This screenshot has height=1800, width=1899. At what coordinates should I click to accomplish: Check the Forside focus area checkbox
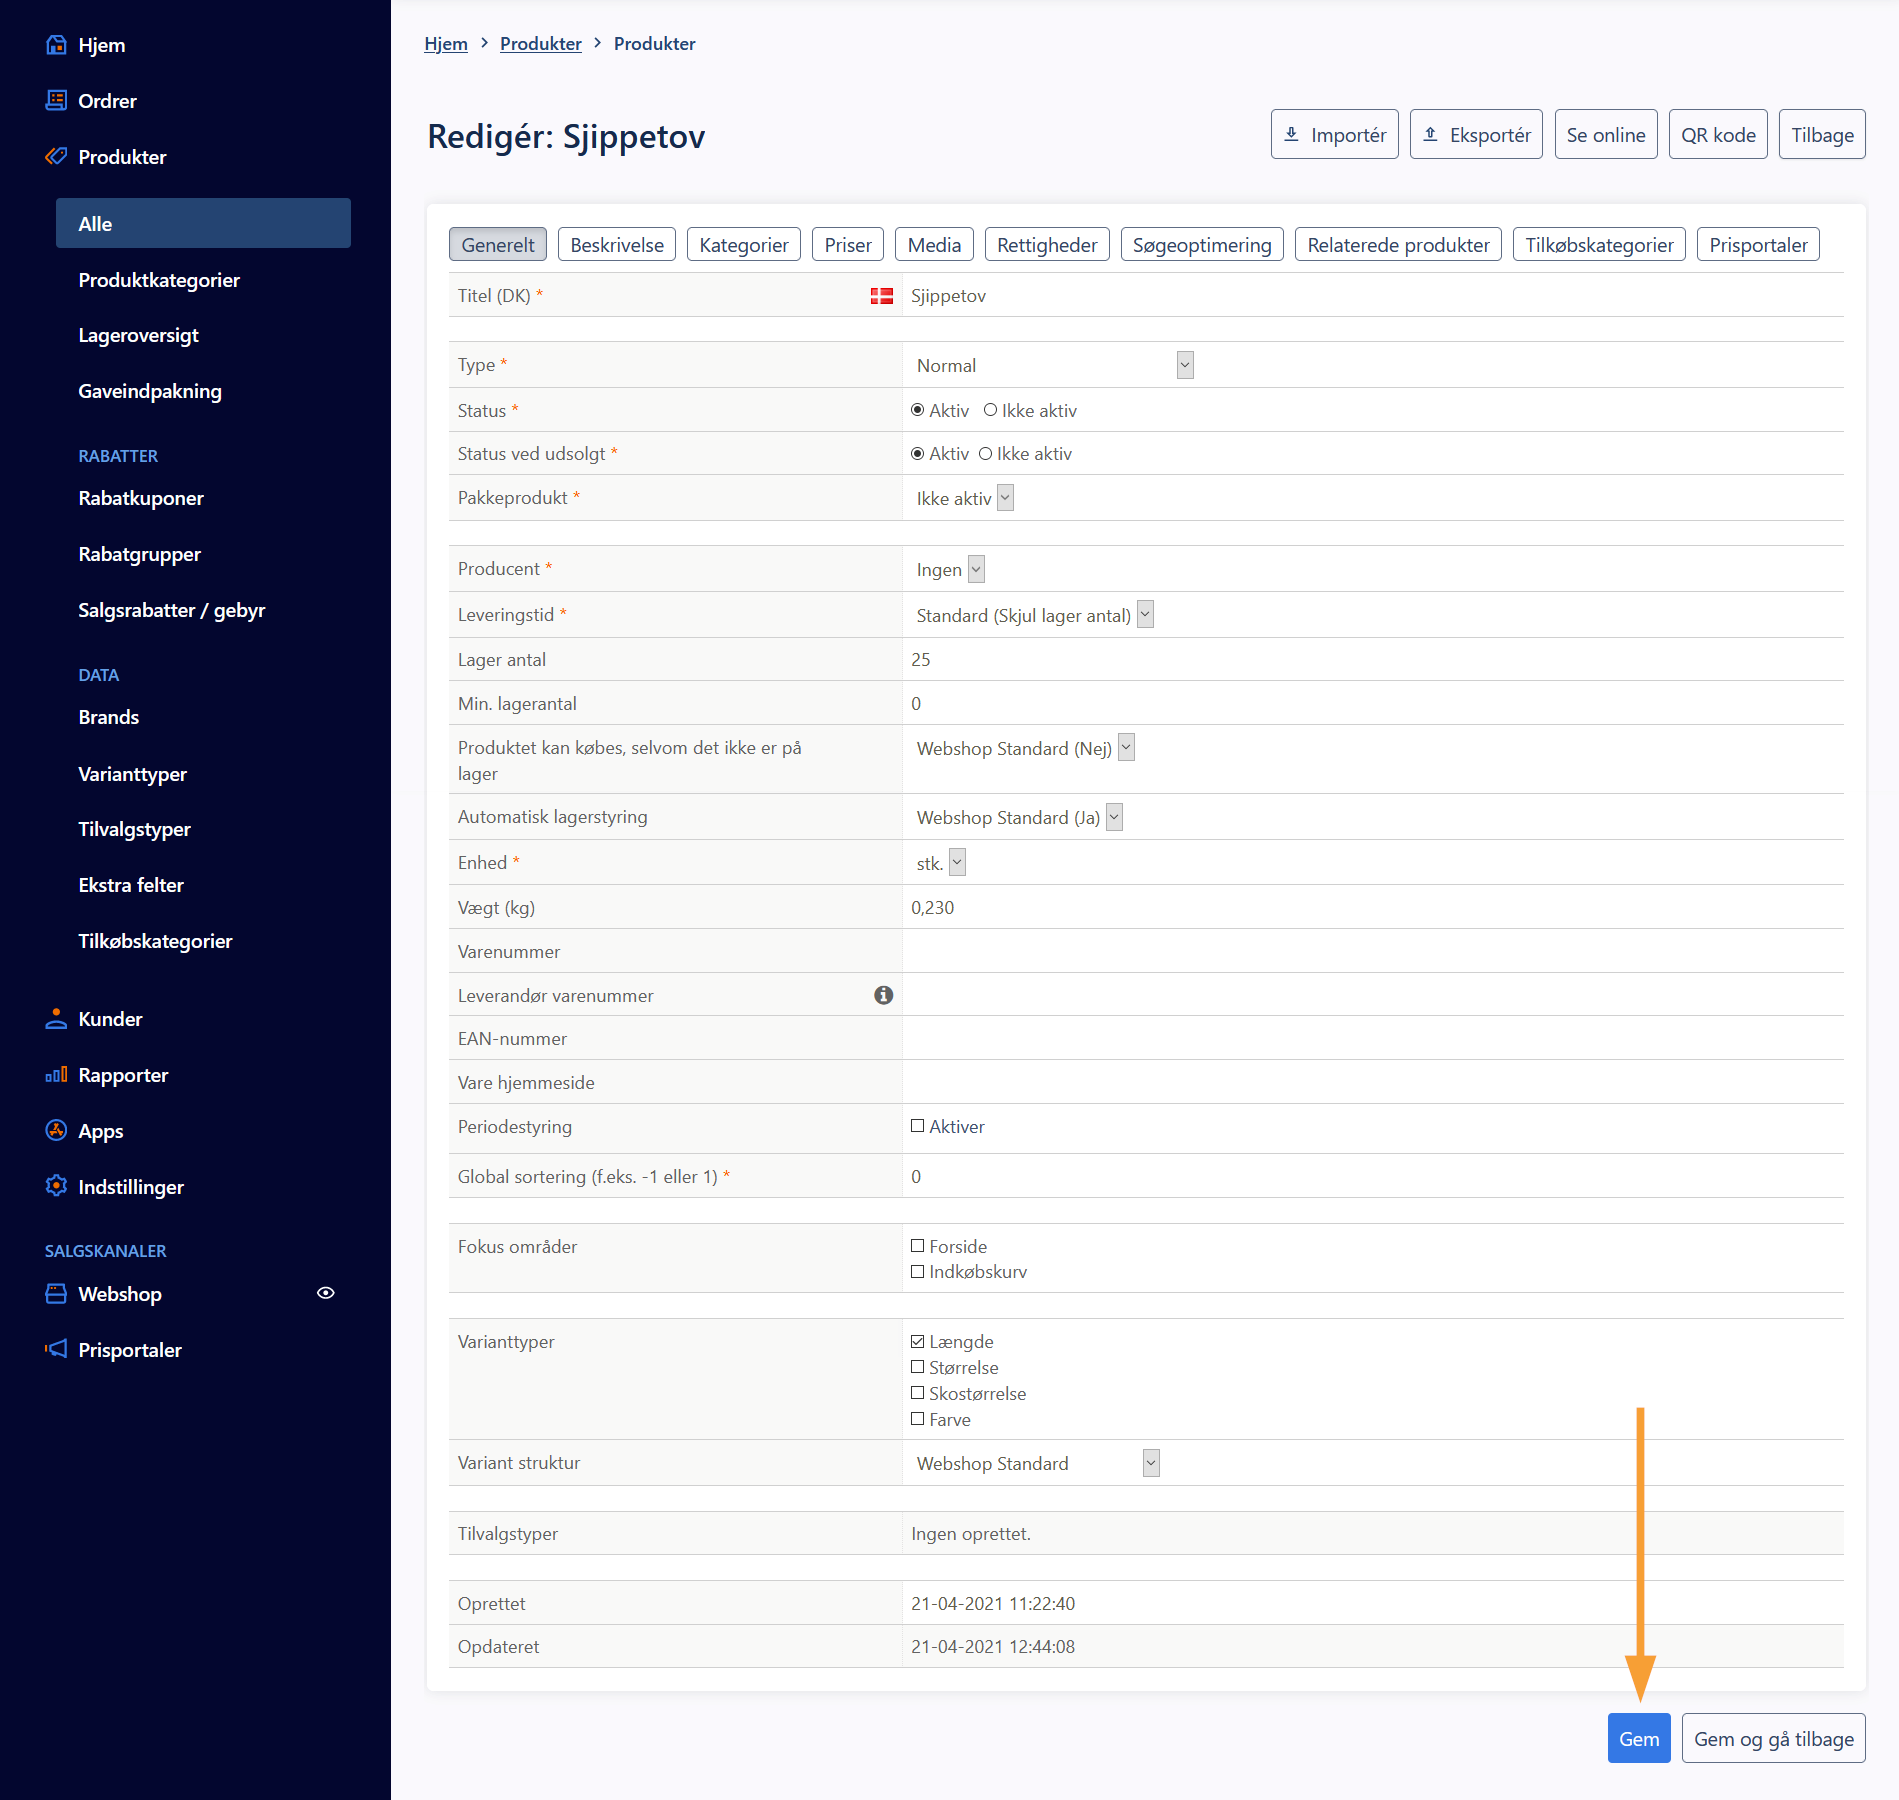tap(917, 1246)
